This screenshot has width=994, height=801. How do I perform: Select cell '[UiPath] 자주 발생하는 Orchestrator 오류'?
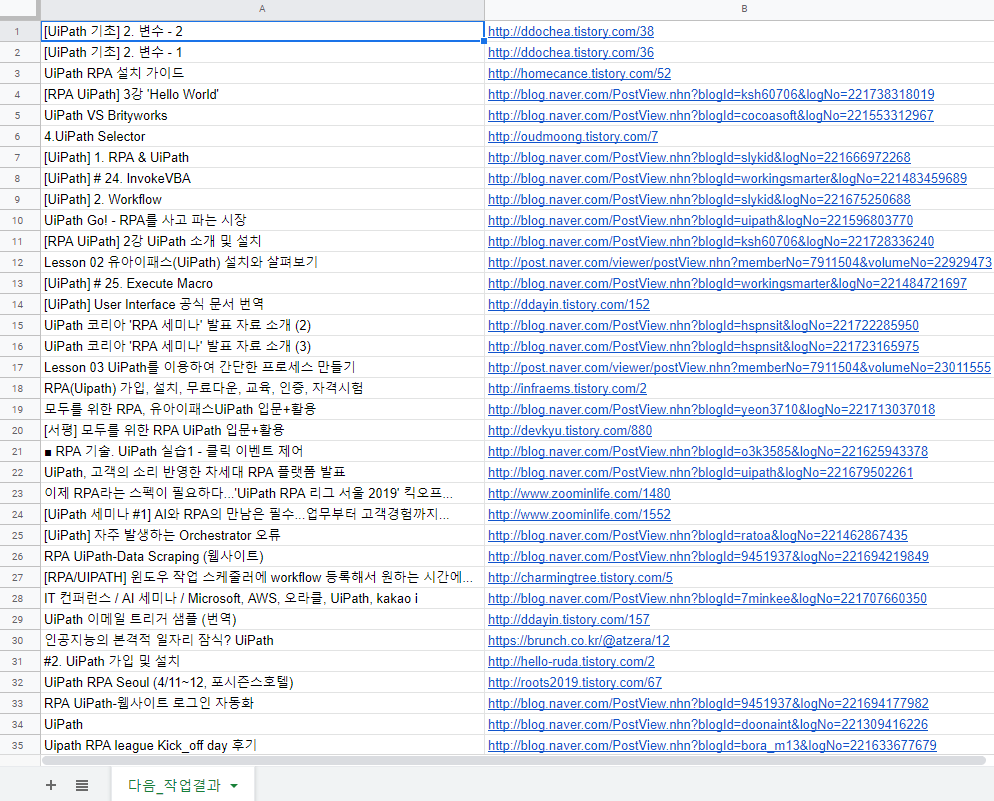point(262,535)
